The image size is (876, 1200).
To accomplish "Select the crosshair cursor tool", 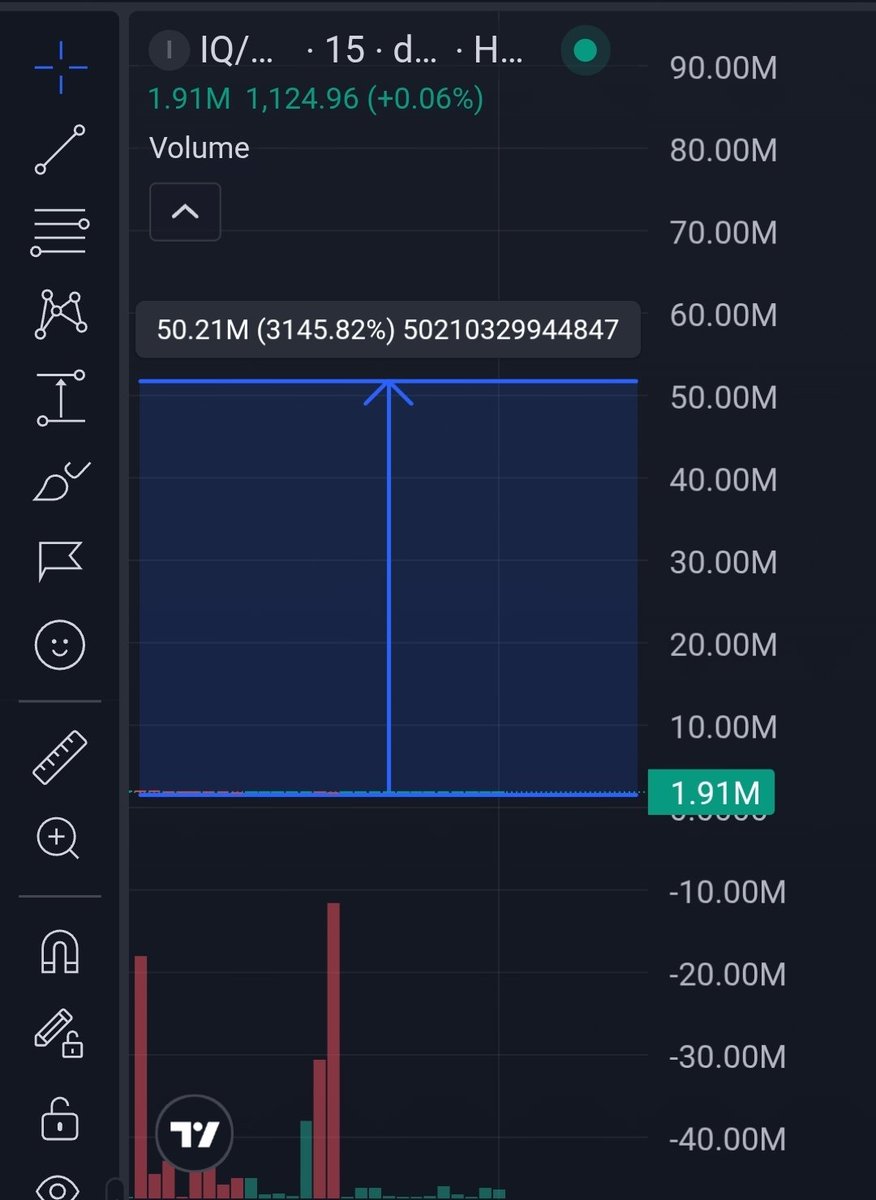I will (x=61, y=67).
